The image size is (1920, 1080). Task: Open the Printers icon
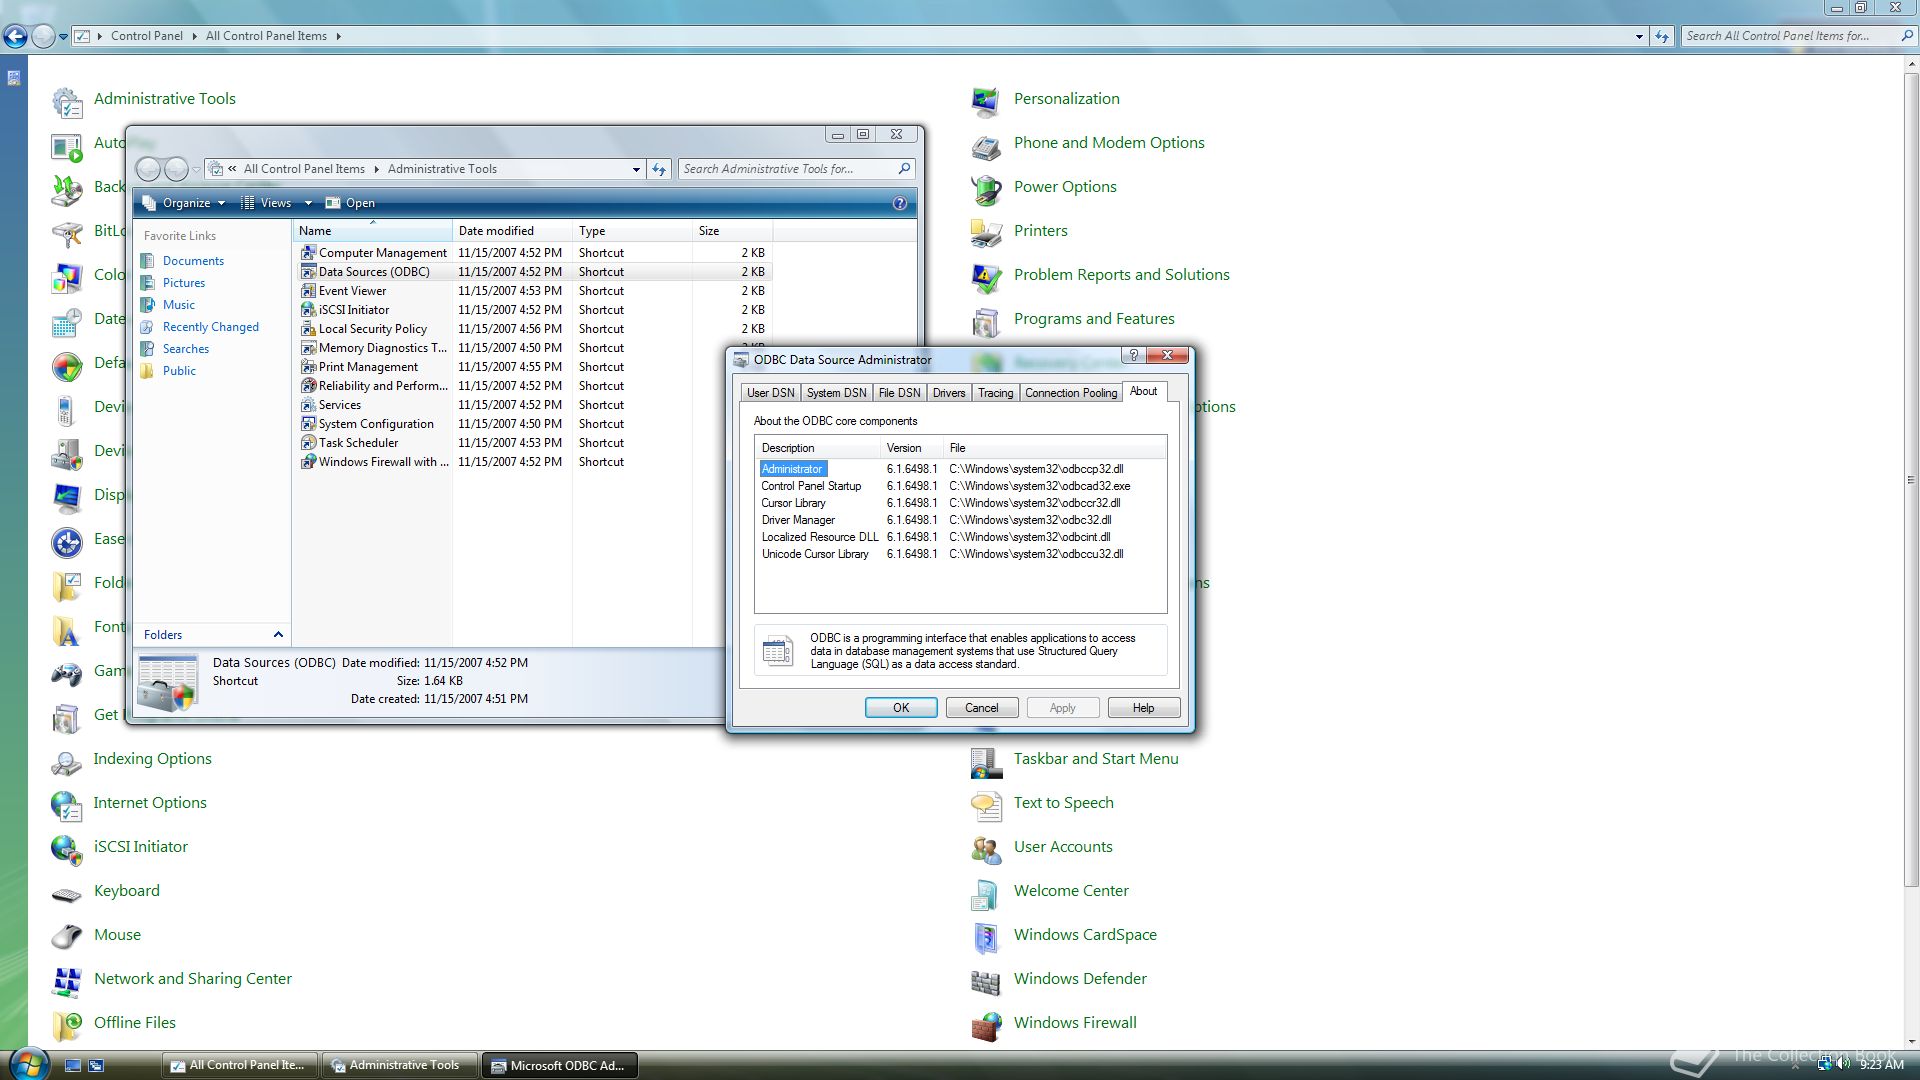(x=986, y=232)
